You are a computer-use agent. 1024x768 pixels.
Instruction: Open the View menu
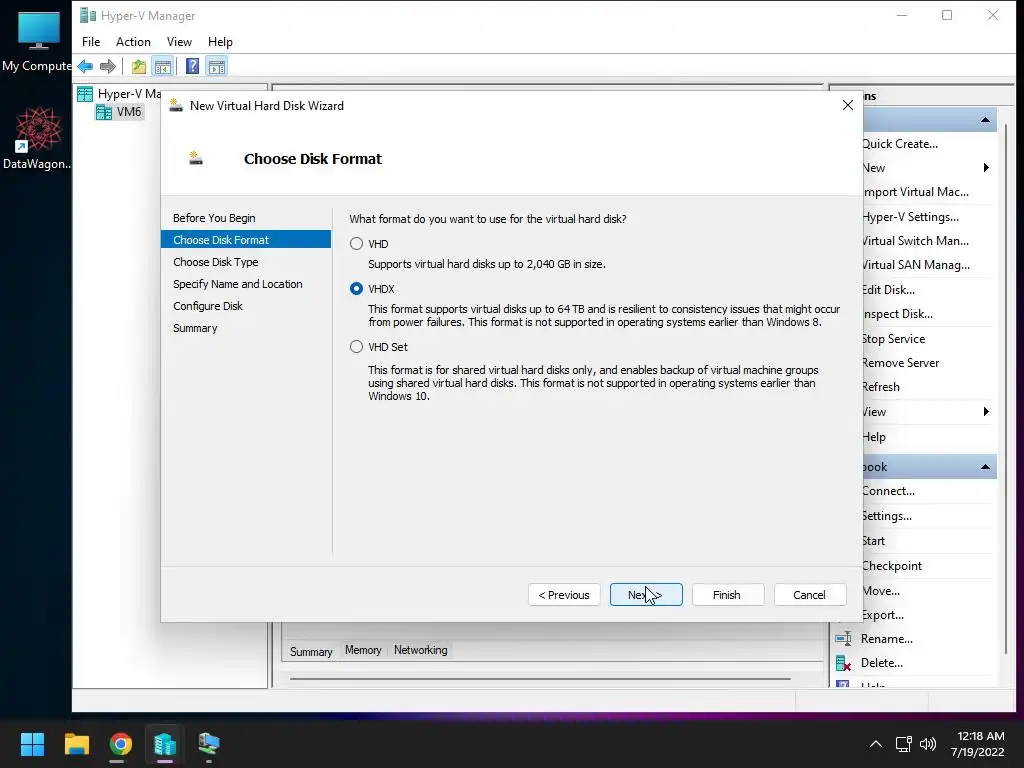(x=179, y=42)
